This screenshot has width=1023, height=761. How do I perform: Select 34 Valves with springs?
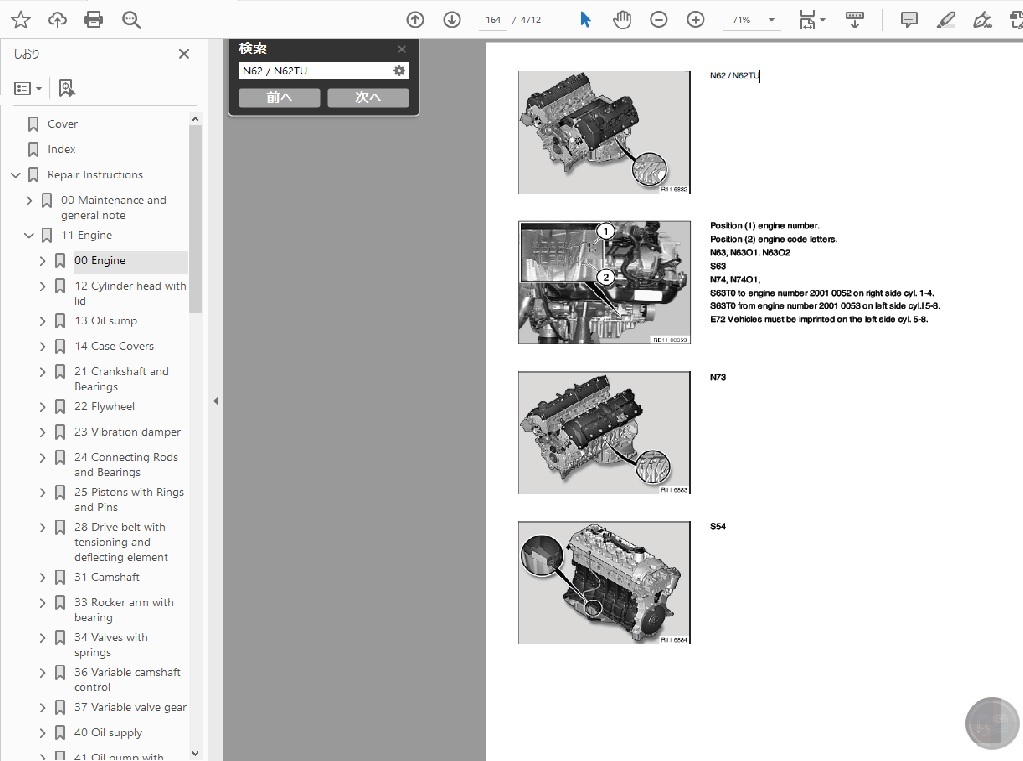click(111, 645)
